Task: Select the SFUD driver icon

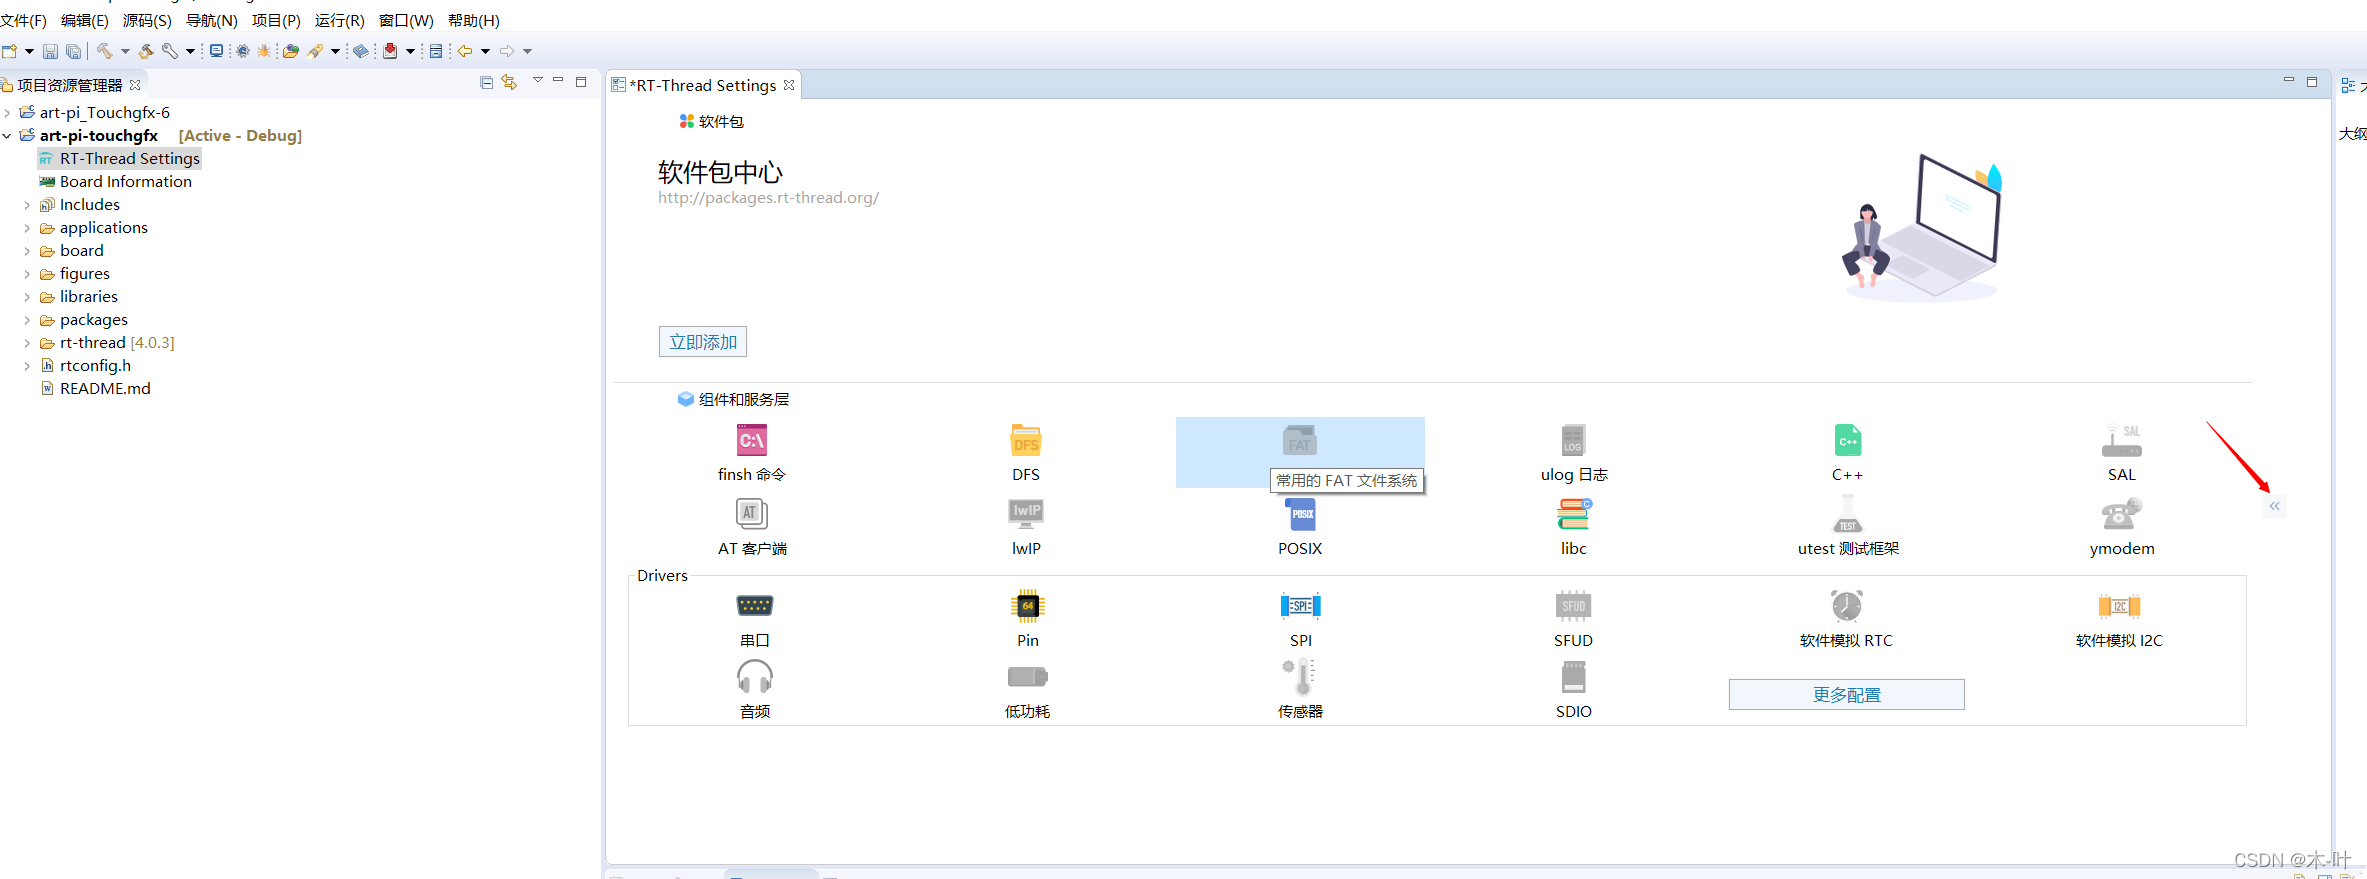Action: tap(1574, 606)
